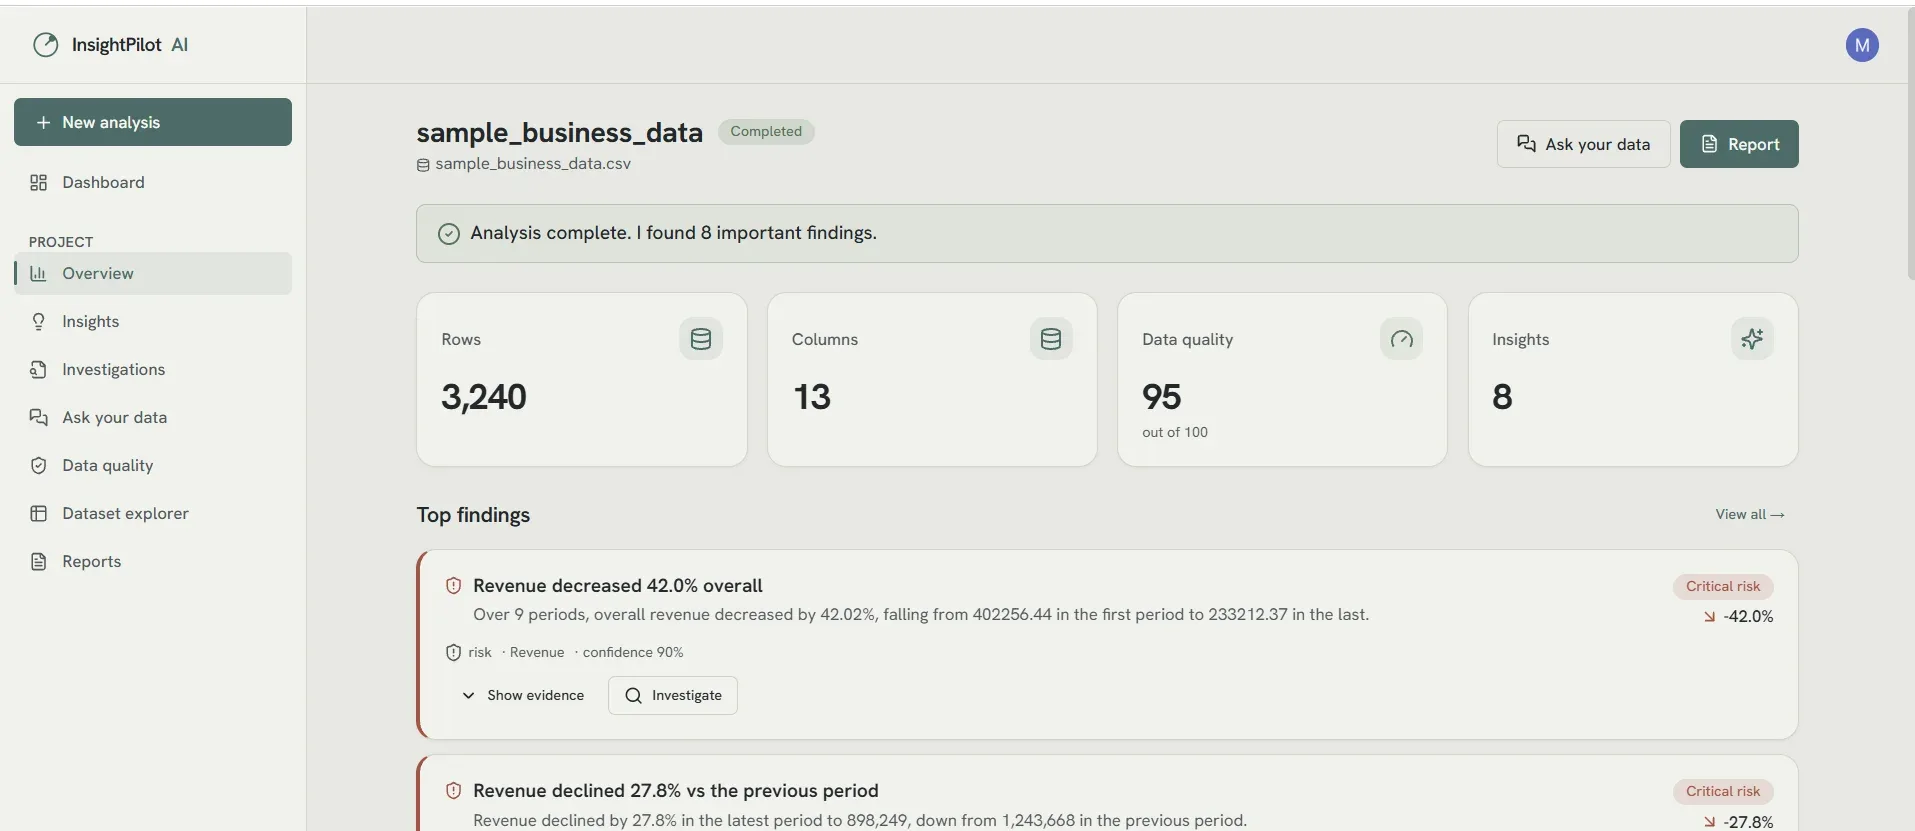Start a New analysis

click(153, 122)
